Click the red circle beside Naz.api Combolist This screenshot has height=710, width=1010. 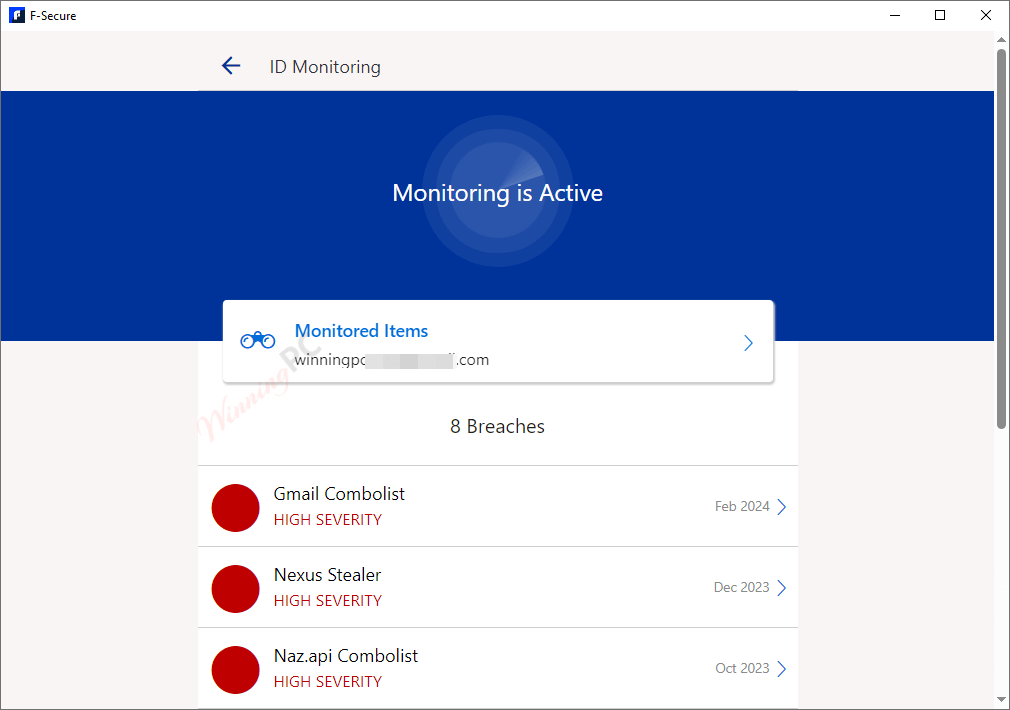pyautogui.click(x=236, y=670)
